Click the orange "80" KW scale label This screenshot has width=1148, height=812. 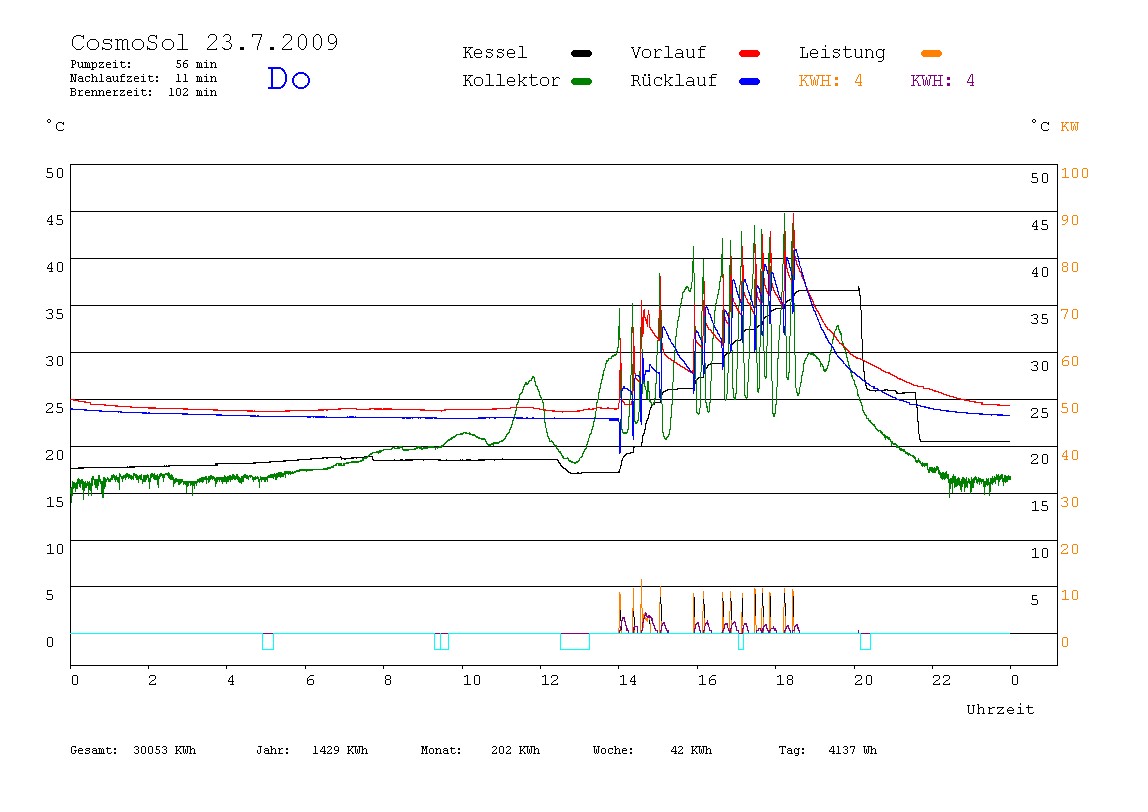(x=1070, y=267)
